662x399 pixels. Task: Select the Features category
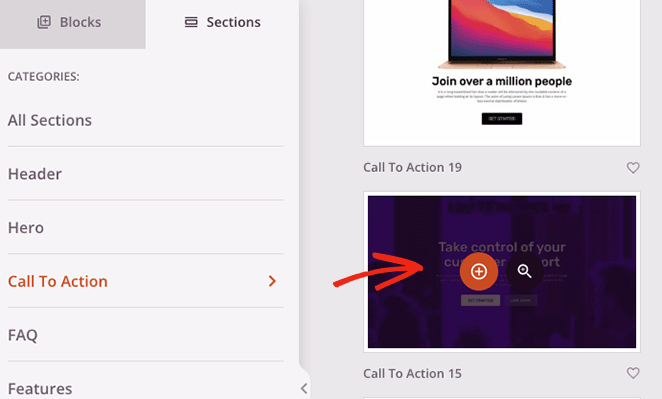pyautogui.click(x=40, y=389)
